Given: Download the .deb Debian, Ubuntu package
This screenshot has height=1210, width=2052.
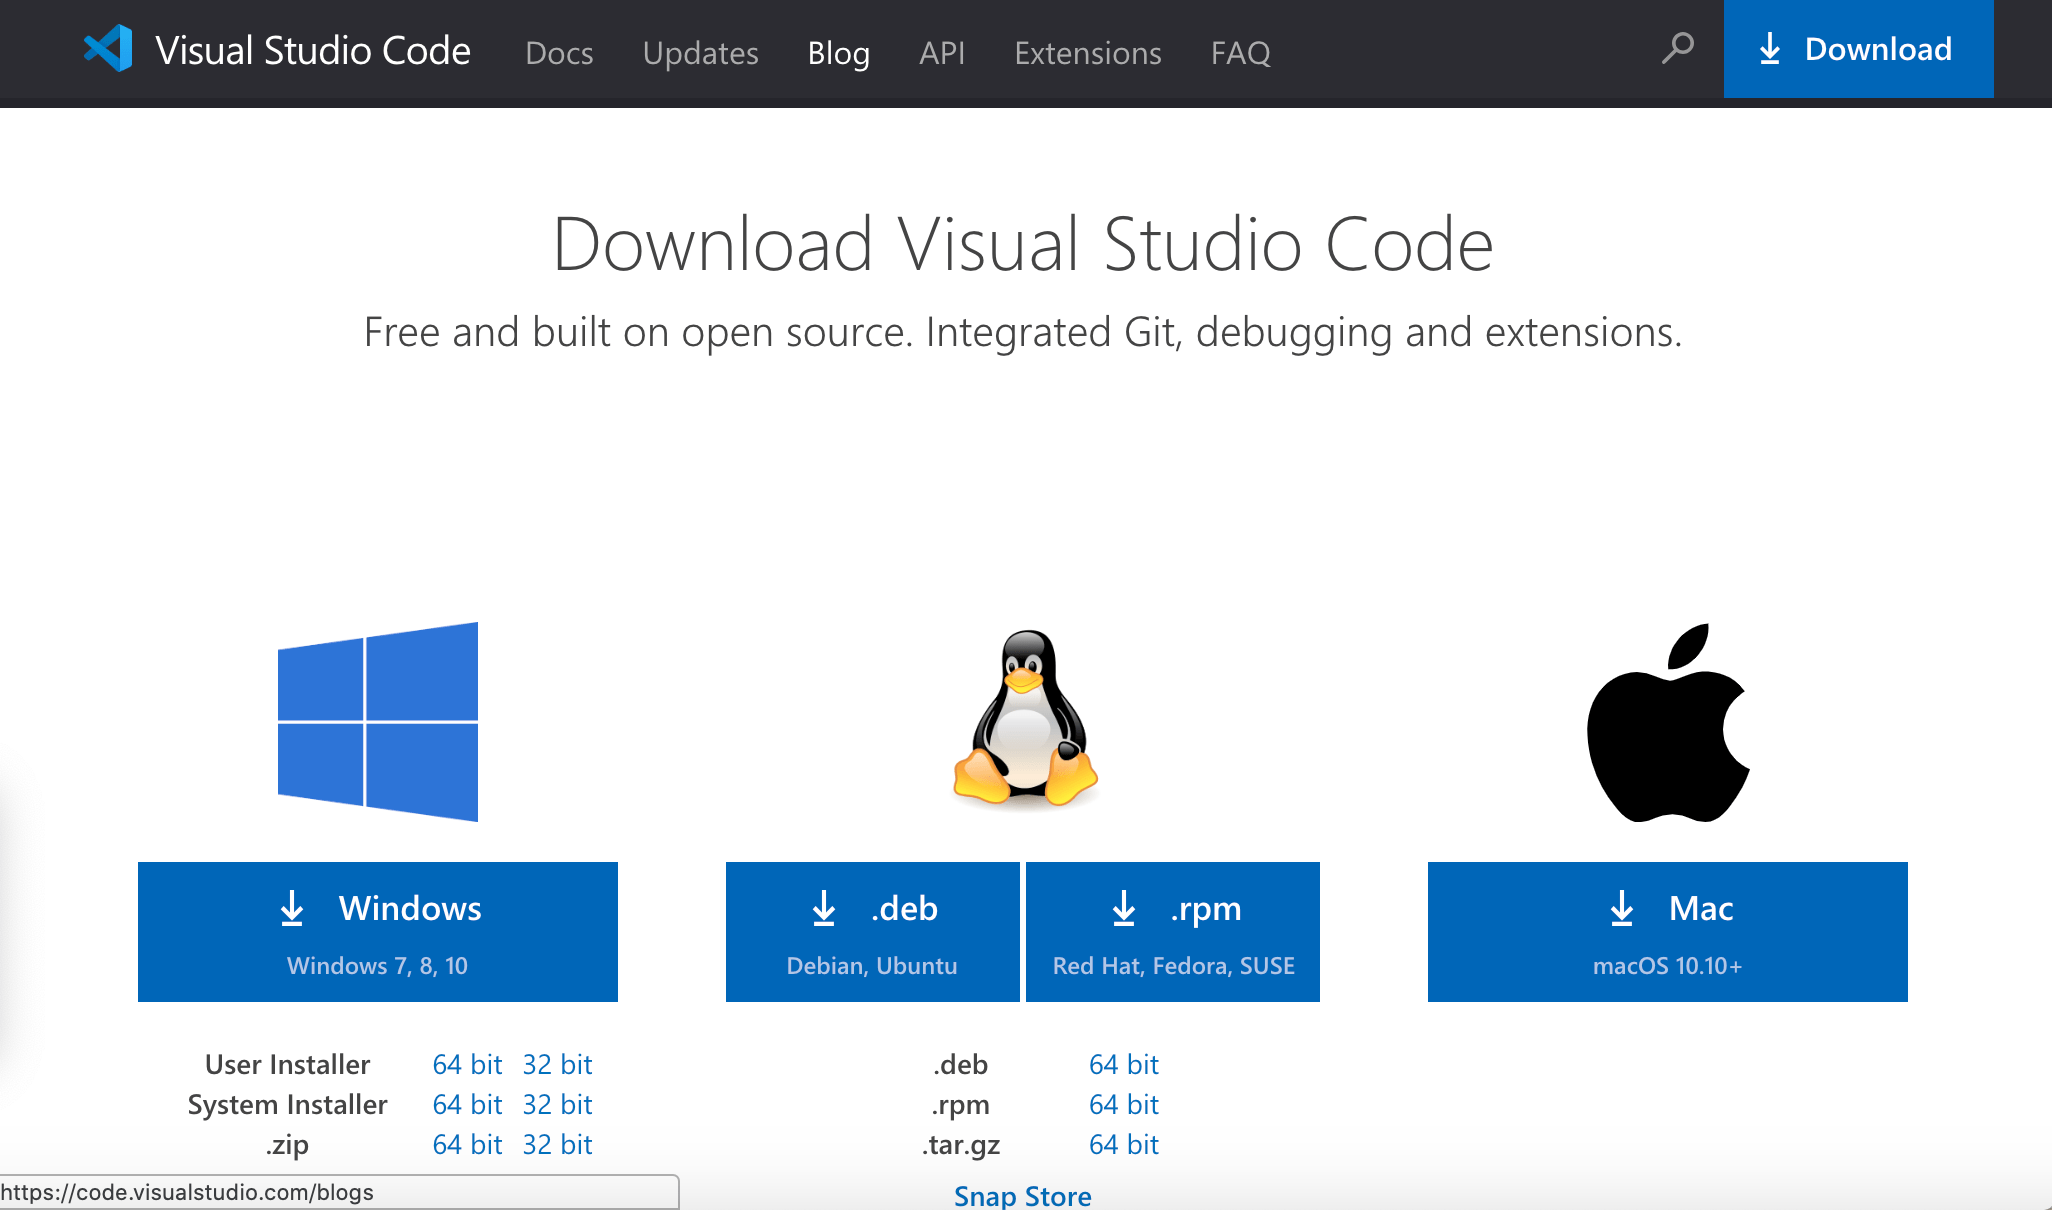Looking at the screenshot, I should click(872, 932).
